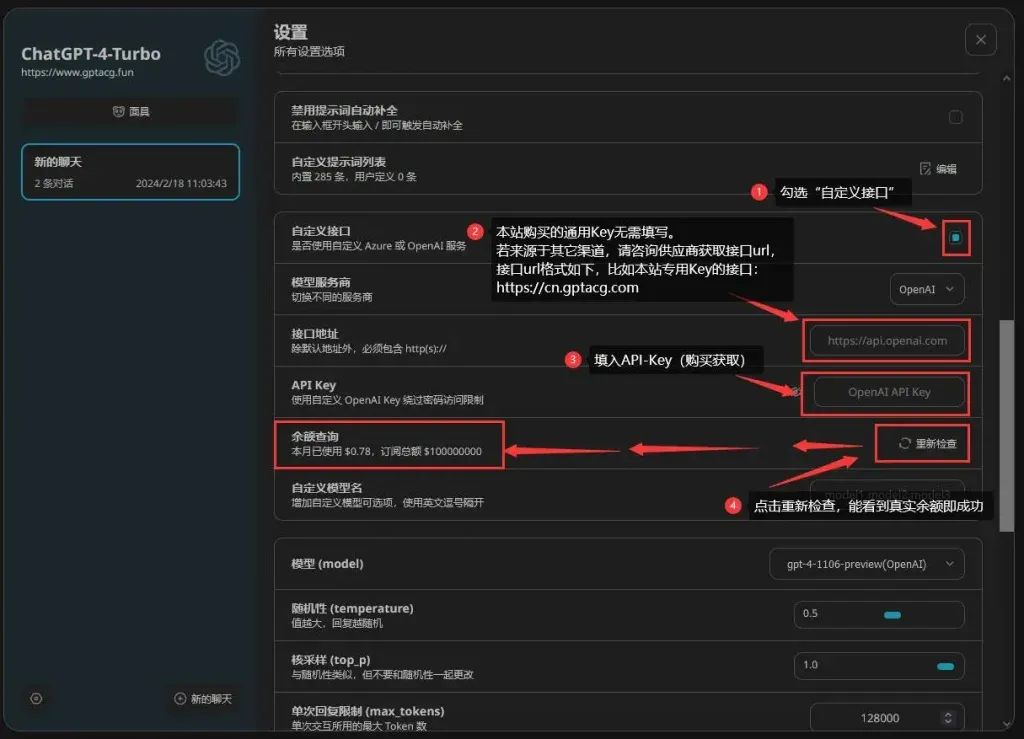The width and height of the screenshot is (1024, 739).
Task: Open the 模型服务商 OpenAI dropdown
Action: [927, 290]
